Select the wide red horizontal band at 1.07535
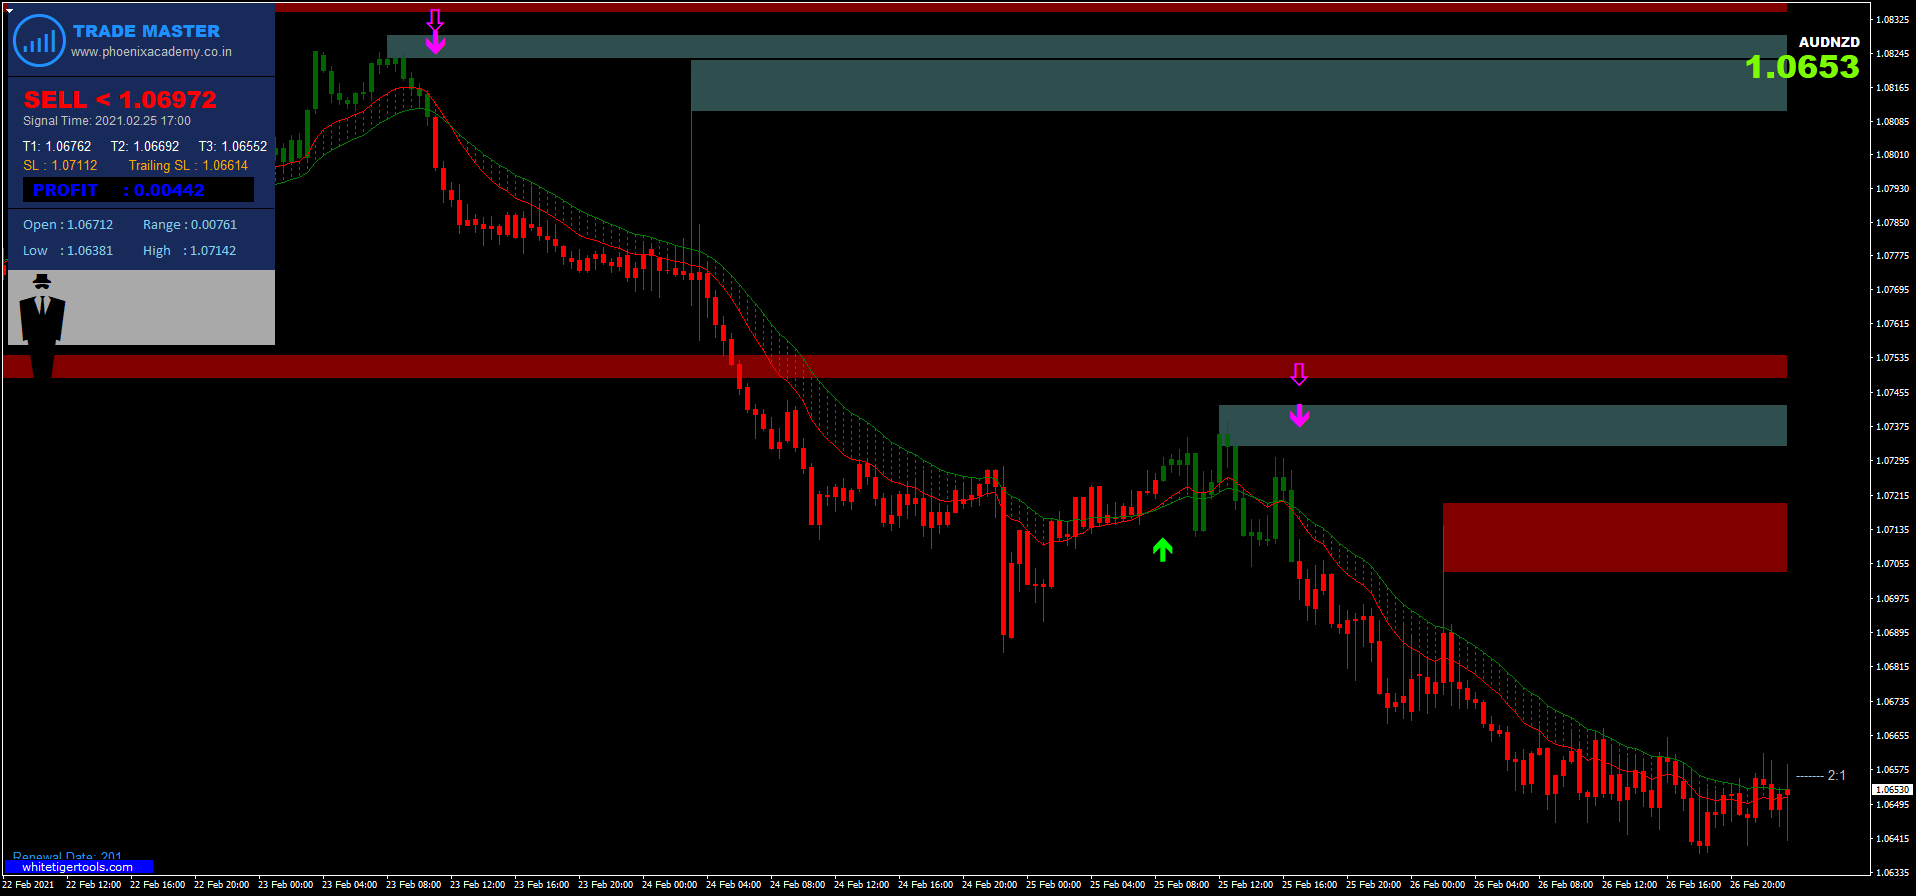 [x=895, y=366]
